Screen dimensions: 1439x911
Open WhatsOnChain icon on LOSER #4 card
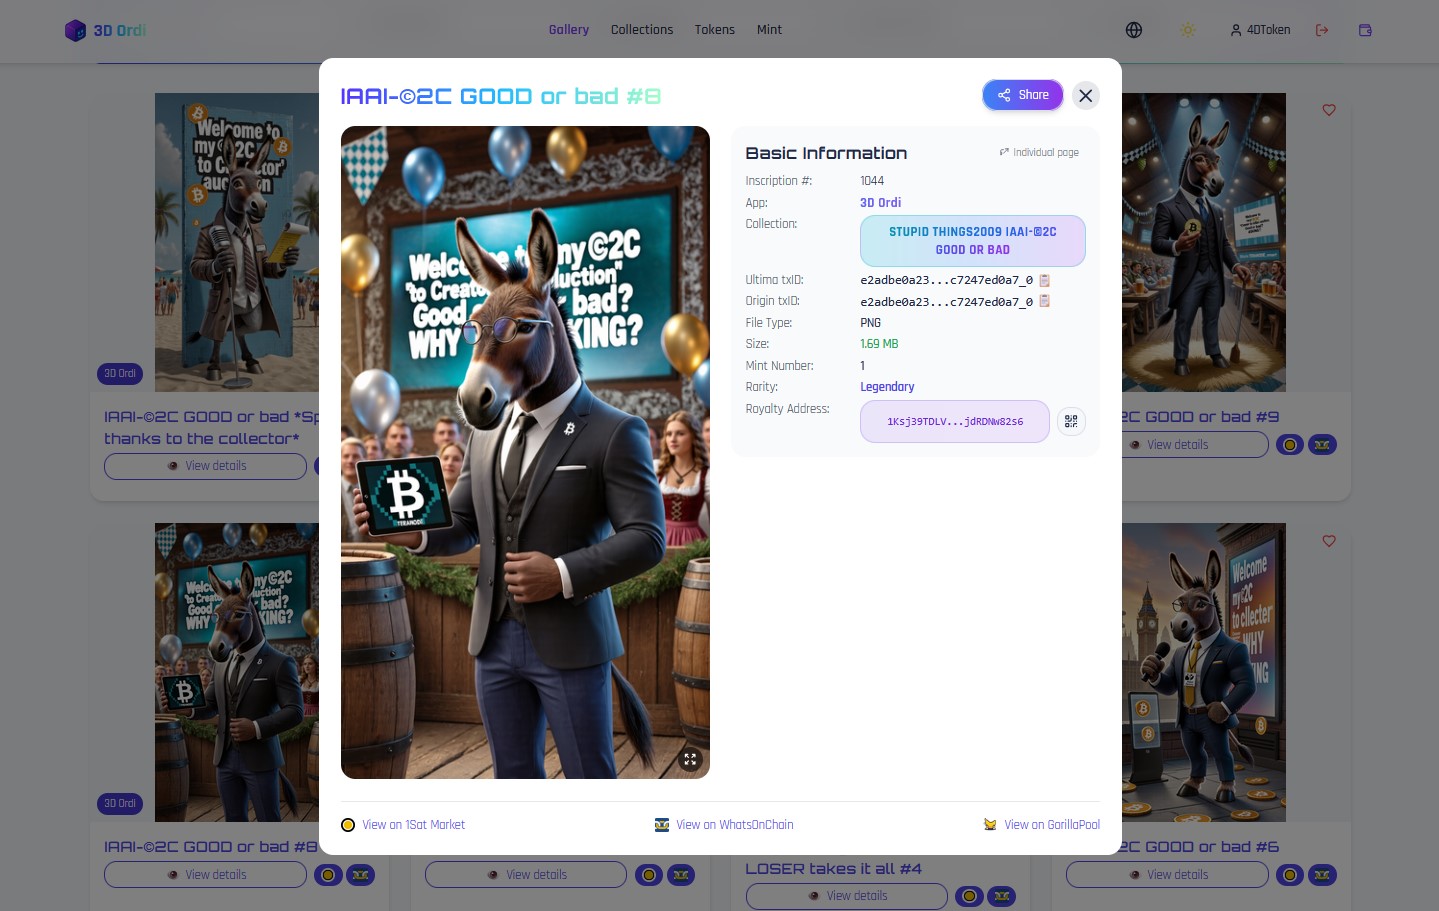pyautogui.click(x=1002, y=896)
